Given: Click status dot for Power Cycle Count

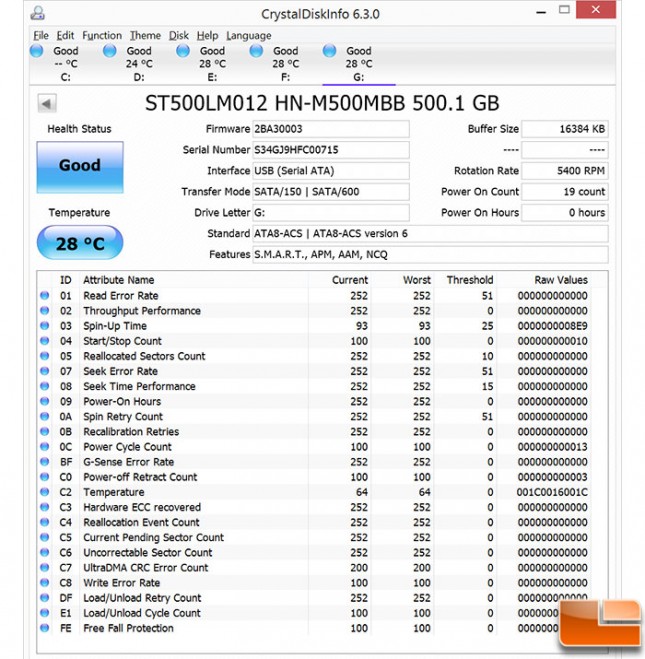Looking at the screenshot, I should tap(45, 447).
